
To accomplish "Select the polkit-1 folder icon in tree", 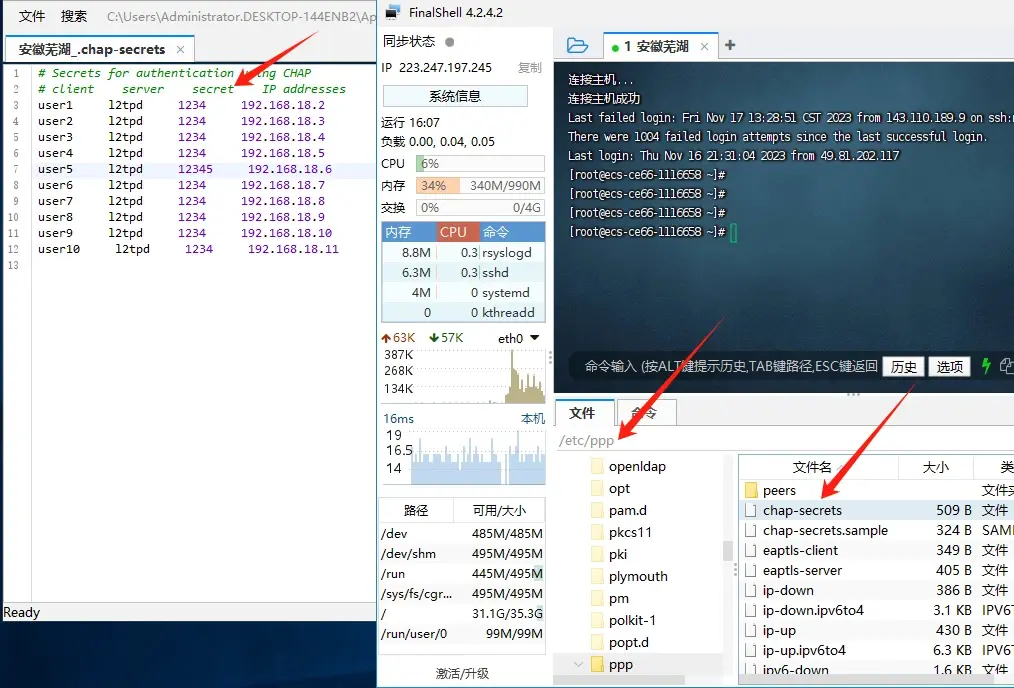I will tap(597, 619).
